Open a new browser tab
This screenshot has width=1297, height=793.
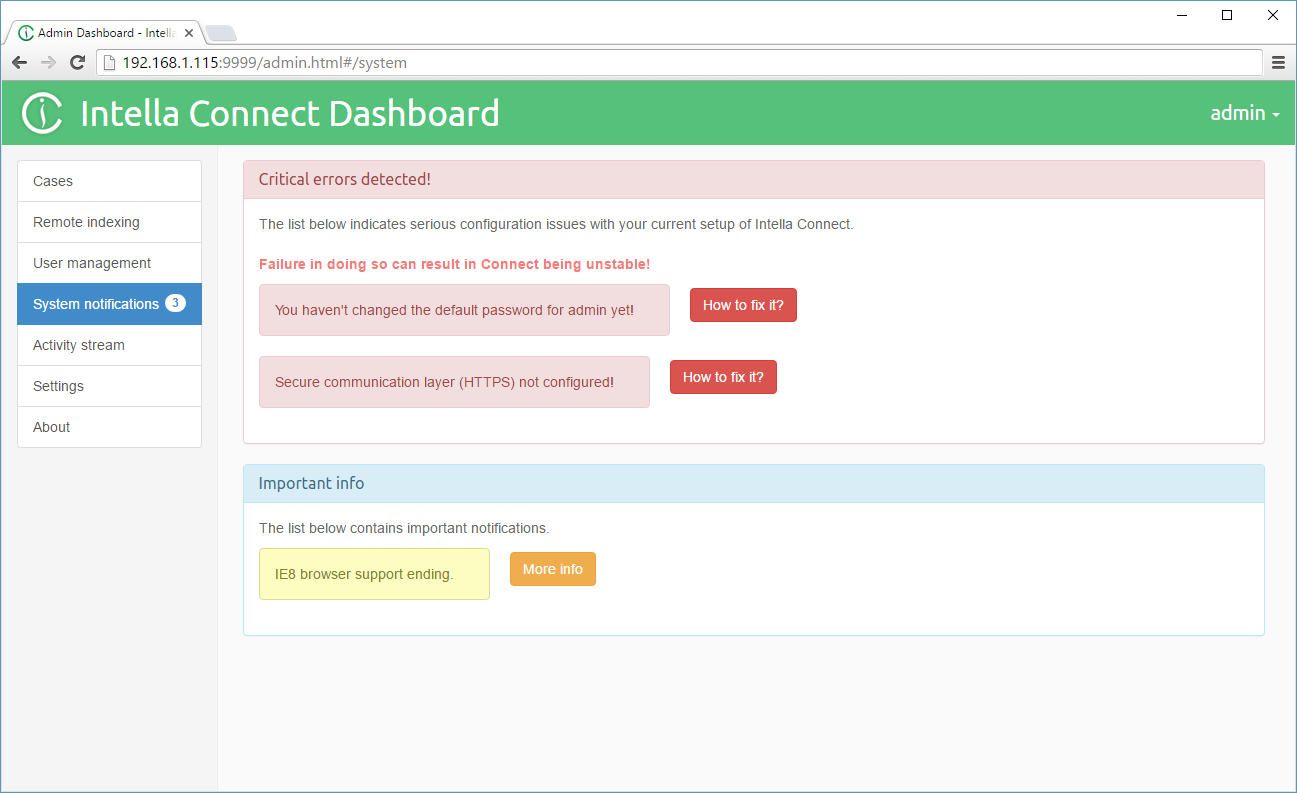pyautogui.click(x=221, y=33)
